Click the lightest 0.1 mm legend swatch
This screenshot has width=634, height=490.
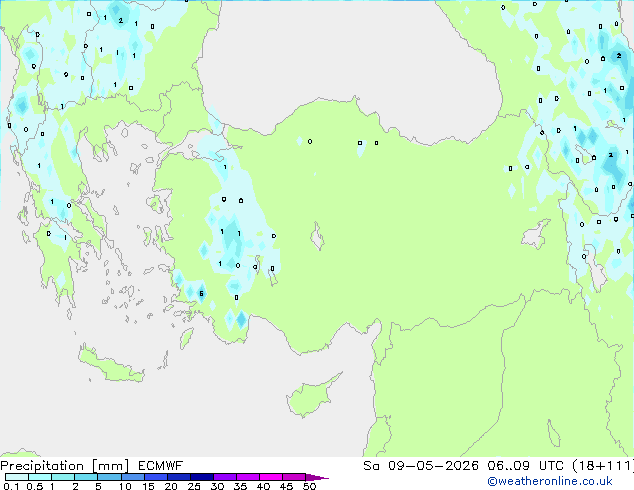[x=17, y=477]
